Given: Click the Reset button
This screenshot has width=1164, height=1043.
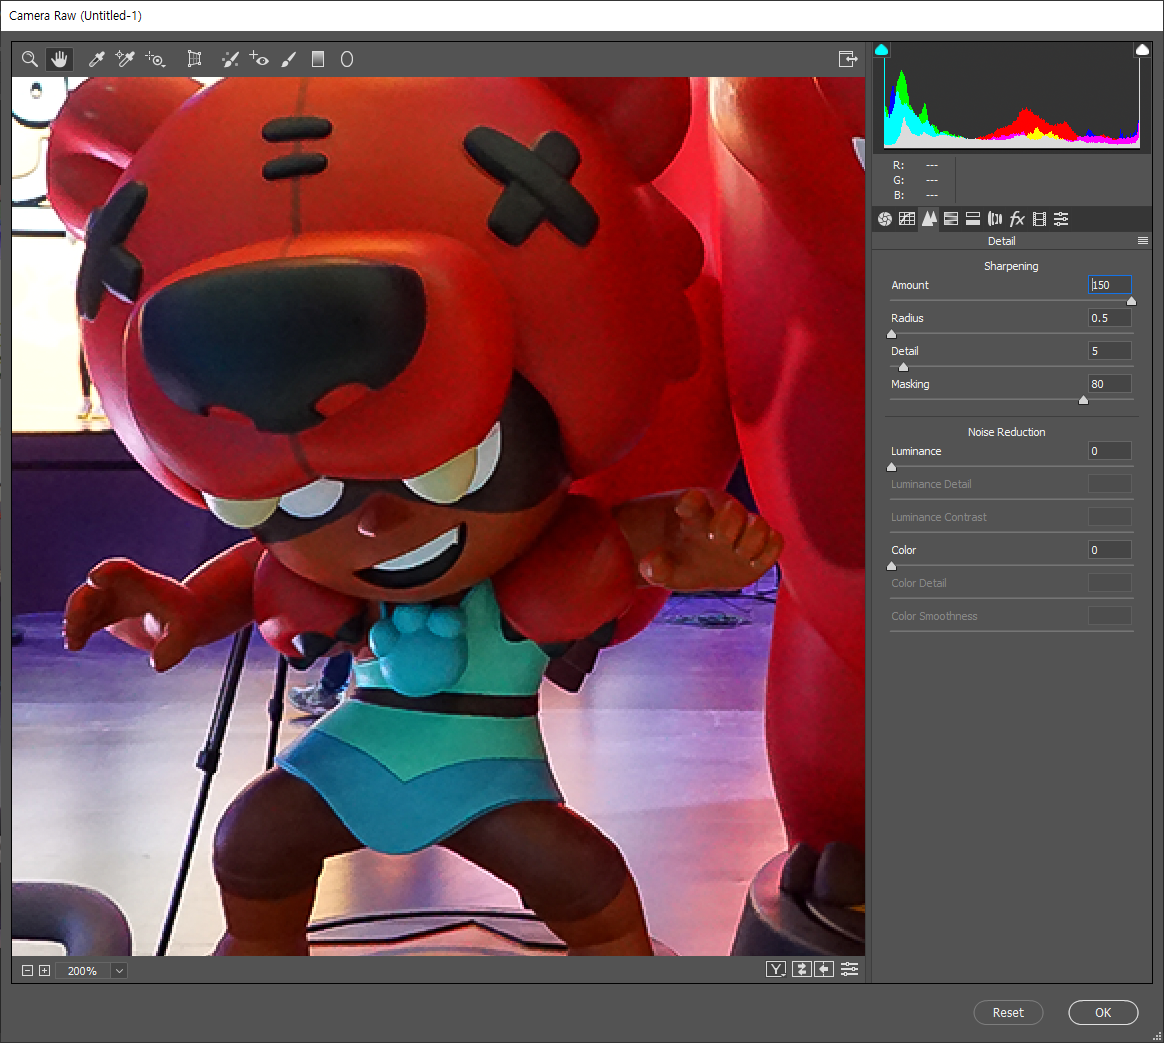Looking at the screenshot, I should 1008,1013.
